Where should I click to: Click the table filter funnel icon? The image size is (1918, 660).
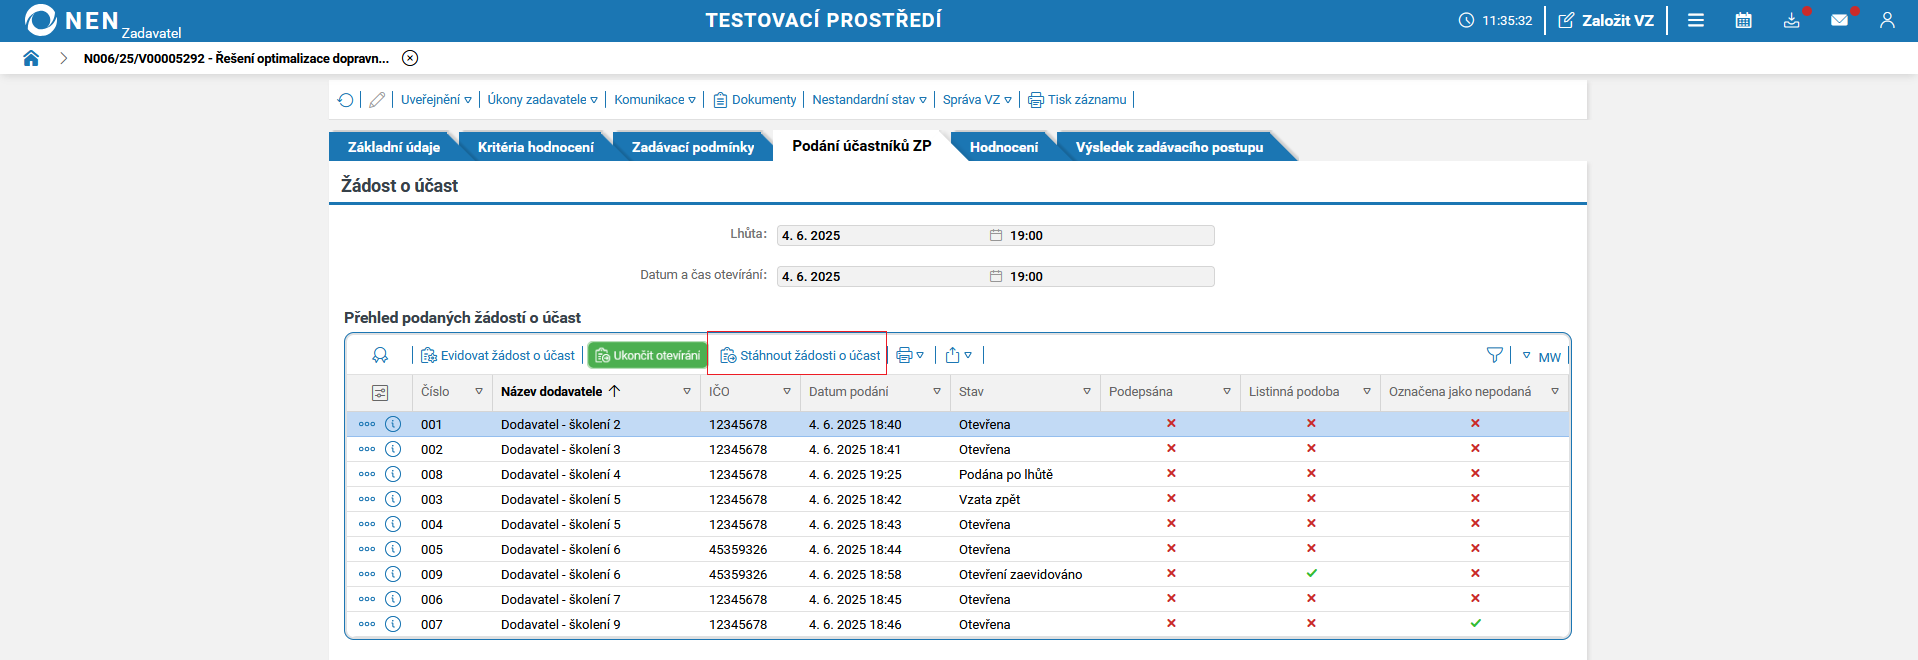pyautogui.click(x=1495, y=356)
